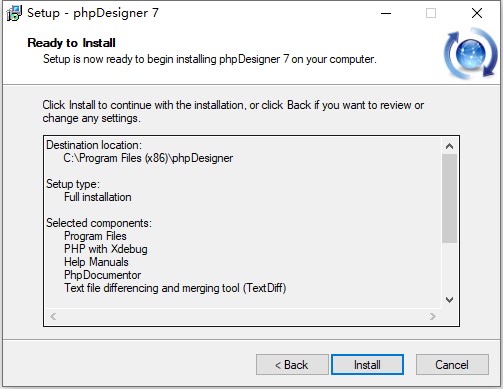The height and width of the screenshot is (389, 503).
Task: Go back with the Back button
Action: coord(292,364)
